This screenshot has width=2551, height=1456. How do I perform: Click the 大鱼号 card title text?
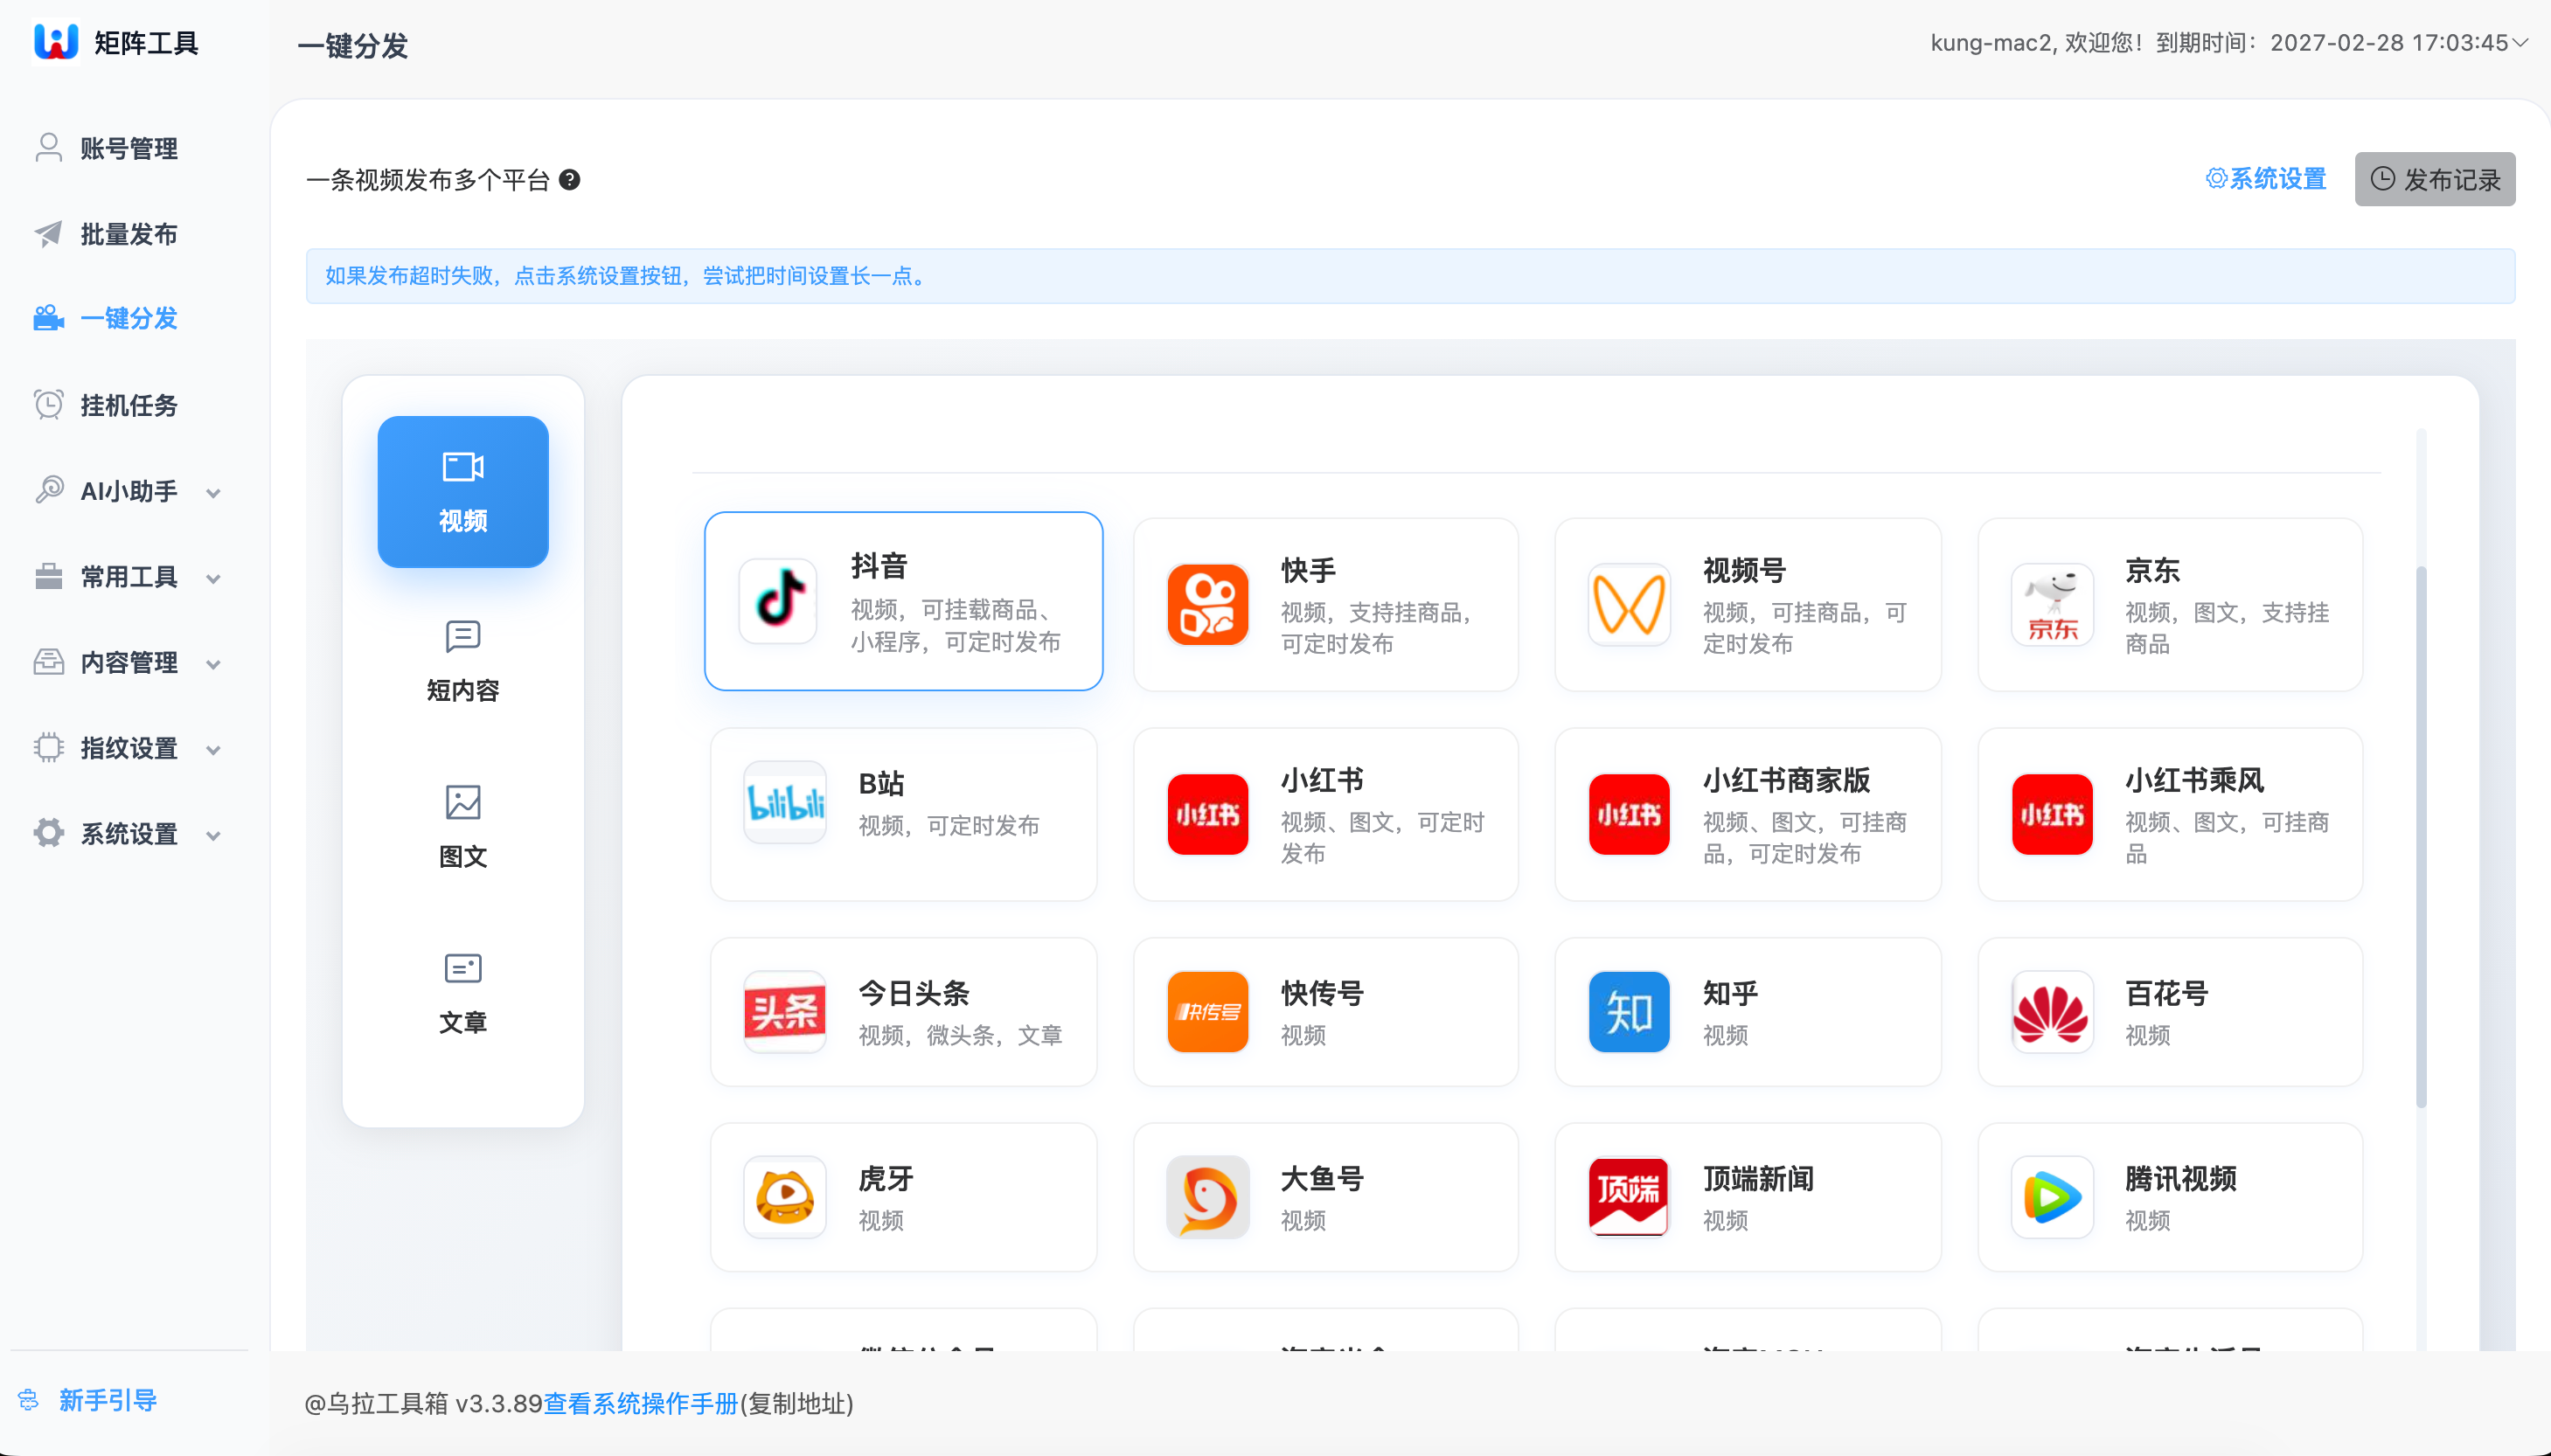(x=1323, y=1179)
